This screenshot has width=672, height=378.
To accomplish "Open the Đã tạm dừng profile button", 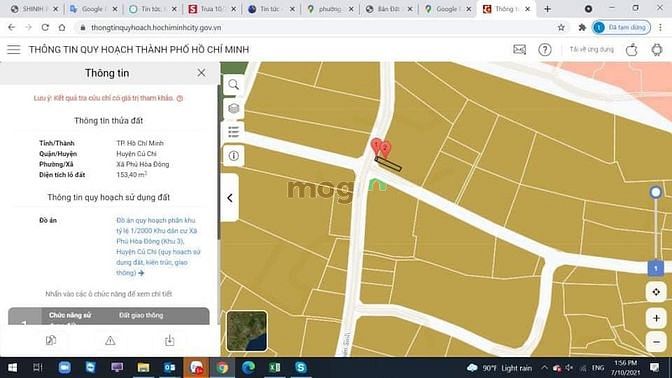I will click(x=621, y=27).
